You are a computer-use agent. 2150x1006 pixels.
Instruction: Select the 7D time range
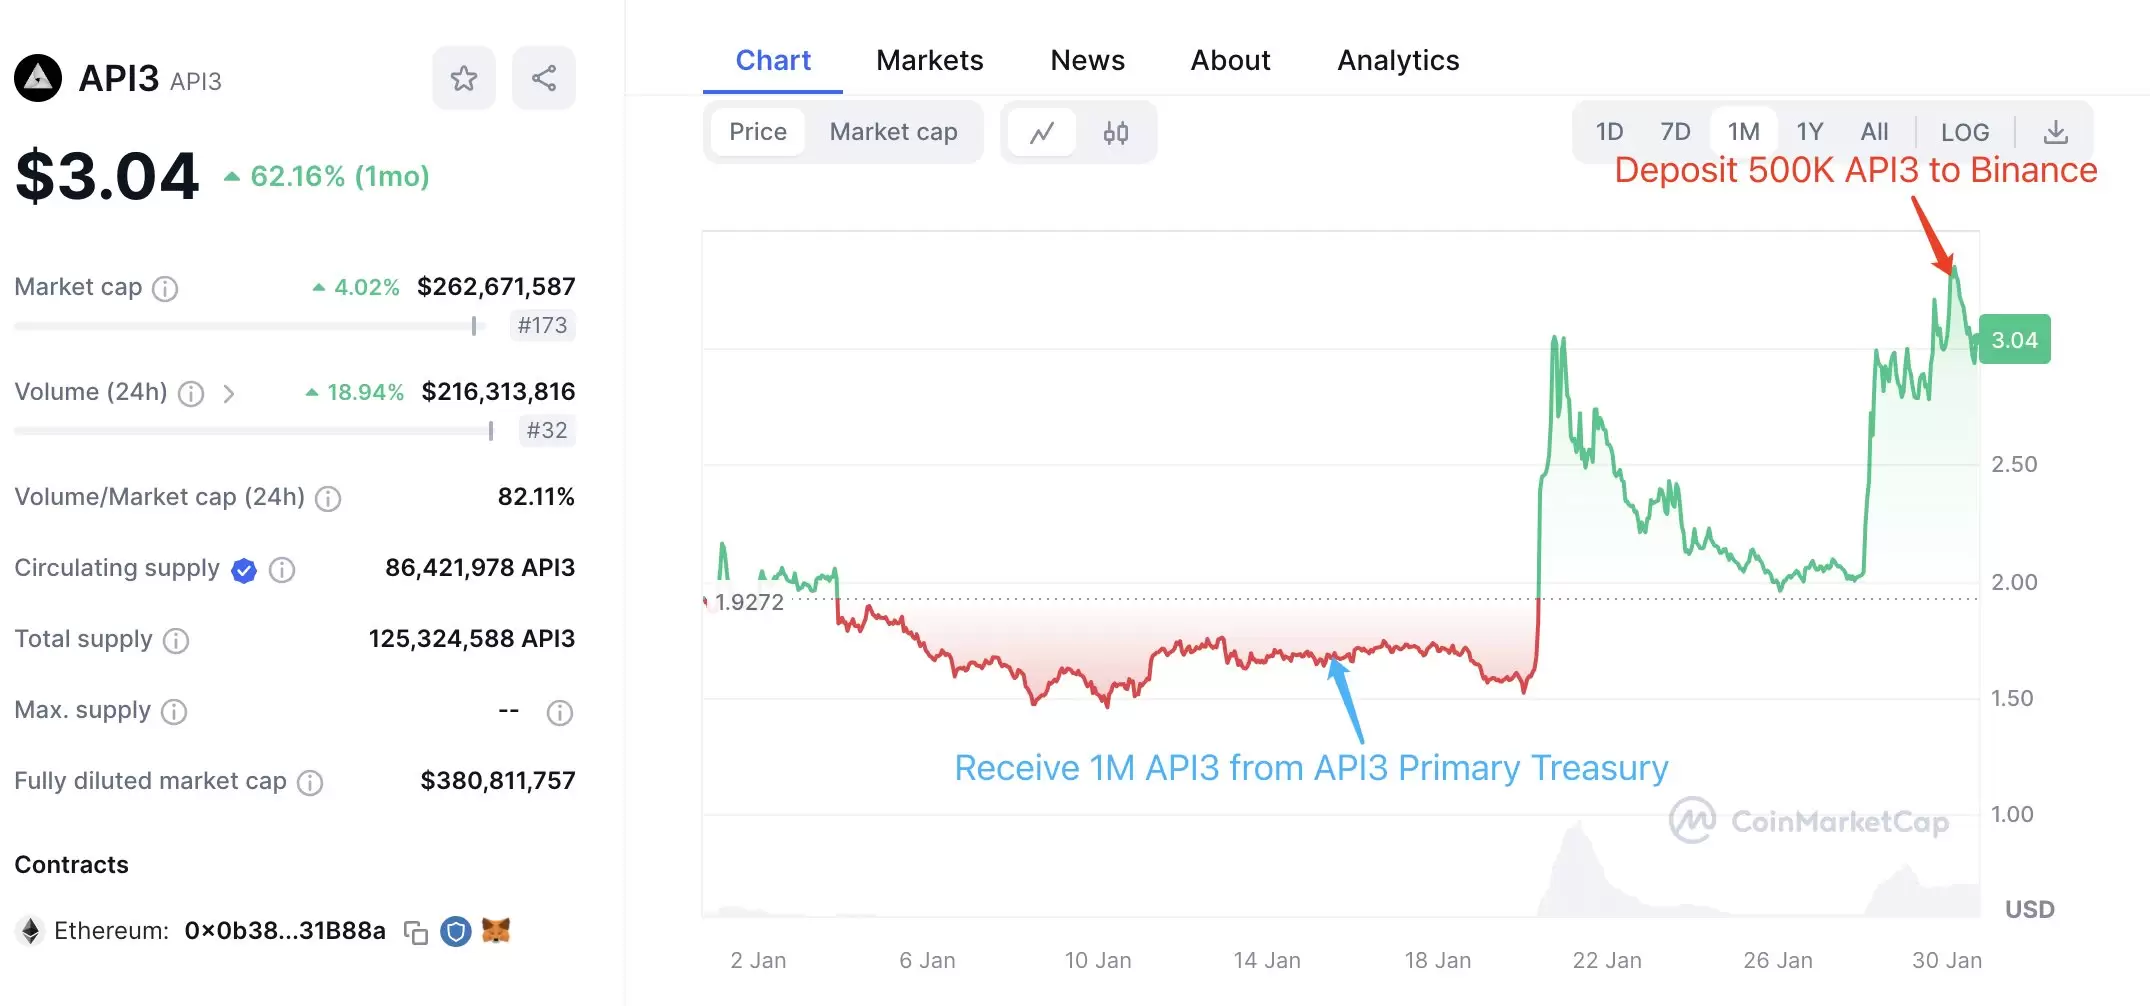click(1675, 132)
